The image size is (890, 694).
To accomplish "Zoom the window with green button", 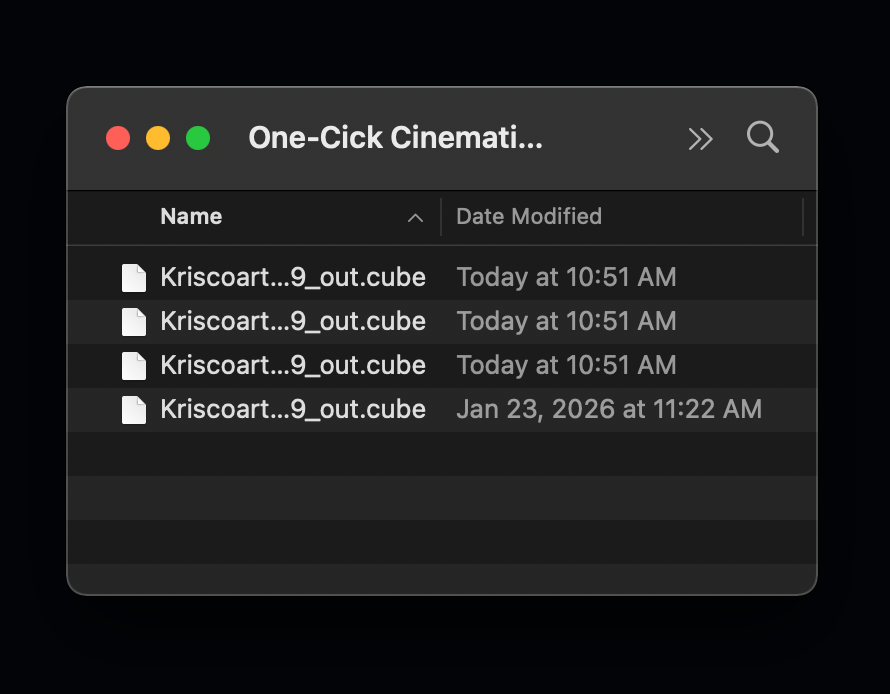I will coord(198,138).
